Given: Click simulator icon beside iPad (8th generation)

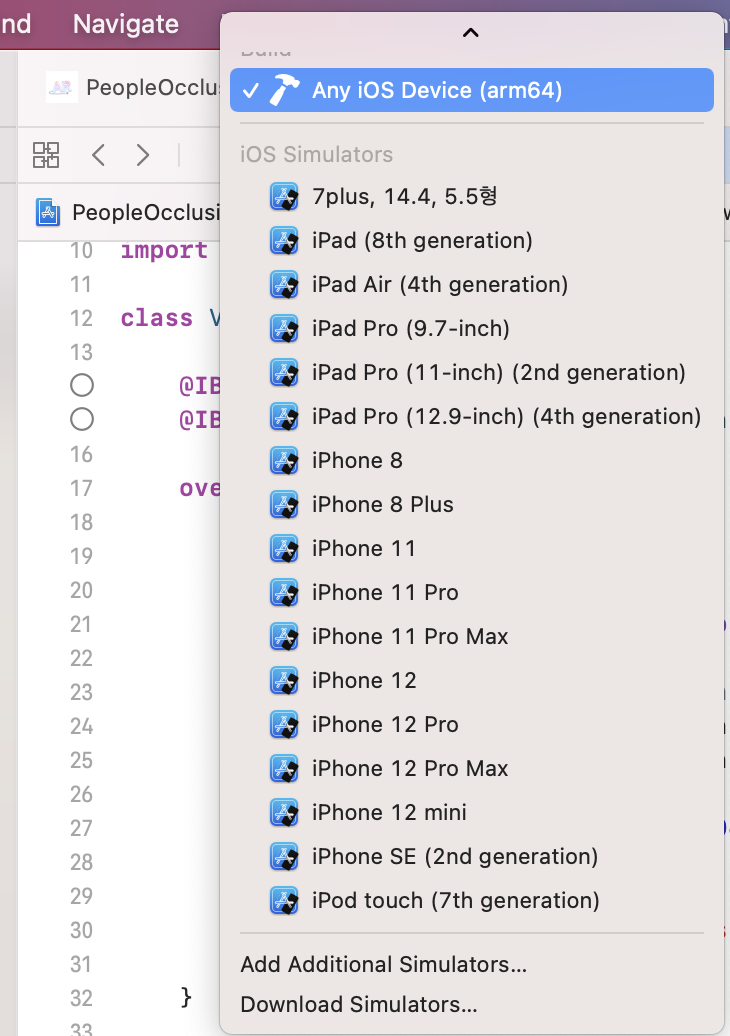Looking at the screenshot, I should pyautogui.click(x=284, y=240).
